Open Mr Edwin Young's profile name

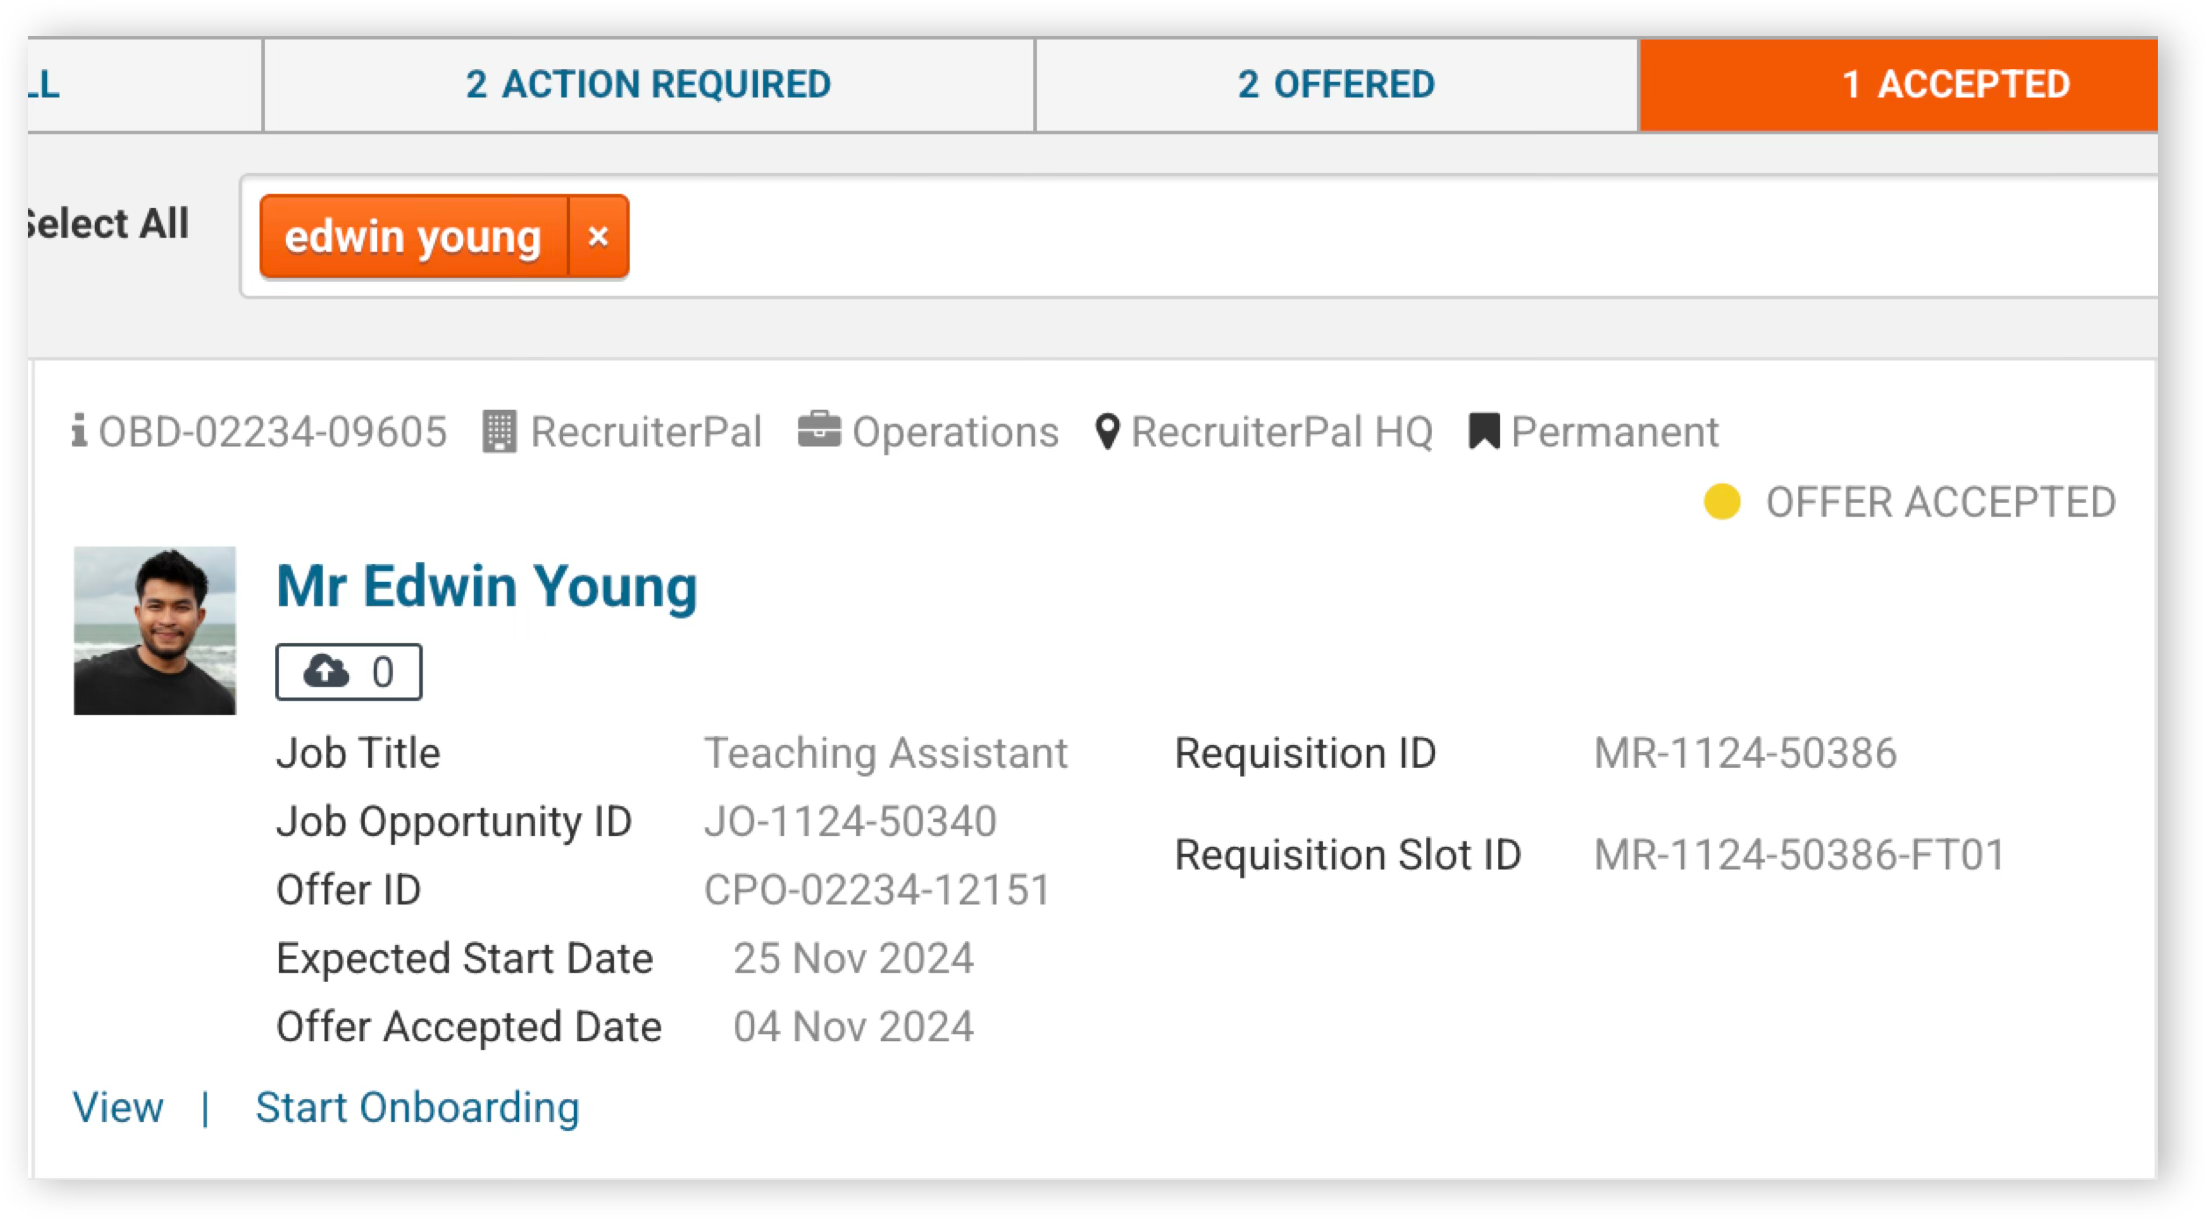[487, 586]
